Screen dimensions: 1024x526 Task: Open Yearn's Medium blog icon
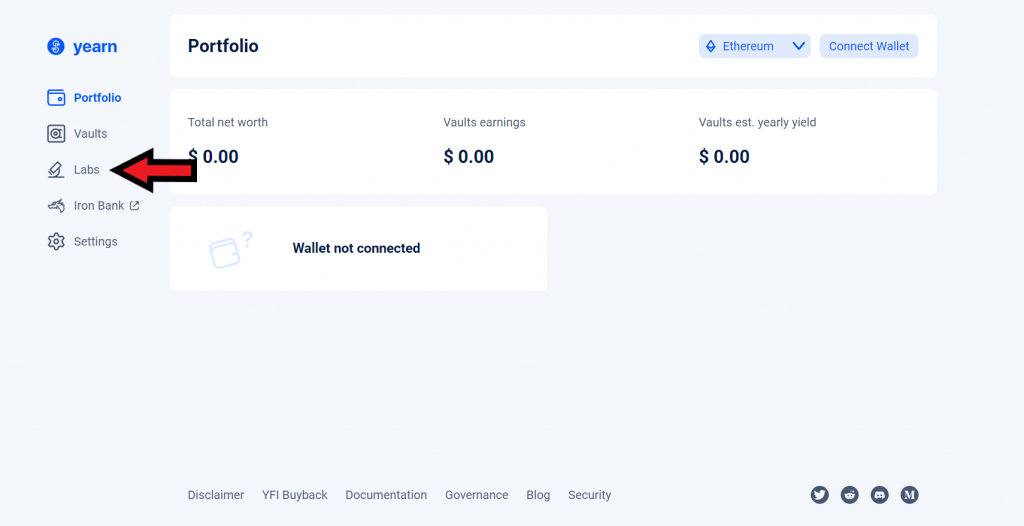[x=910, y=495]
